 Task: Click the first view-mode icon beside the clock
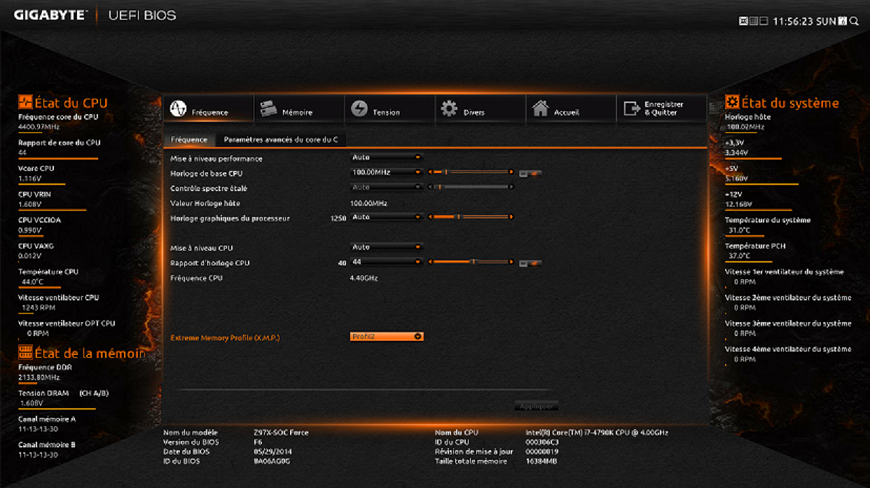[743, 21]
